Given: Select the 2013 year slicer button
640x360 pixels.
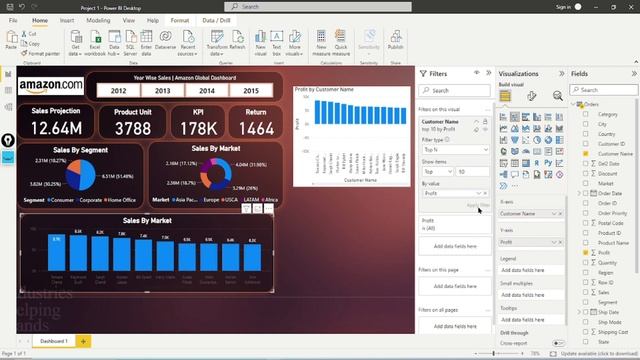Looking at the screenshot, I should click(162, 91).
